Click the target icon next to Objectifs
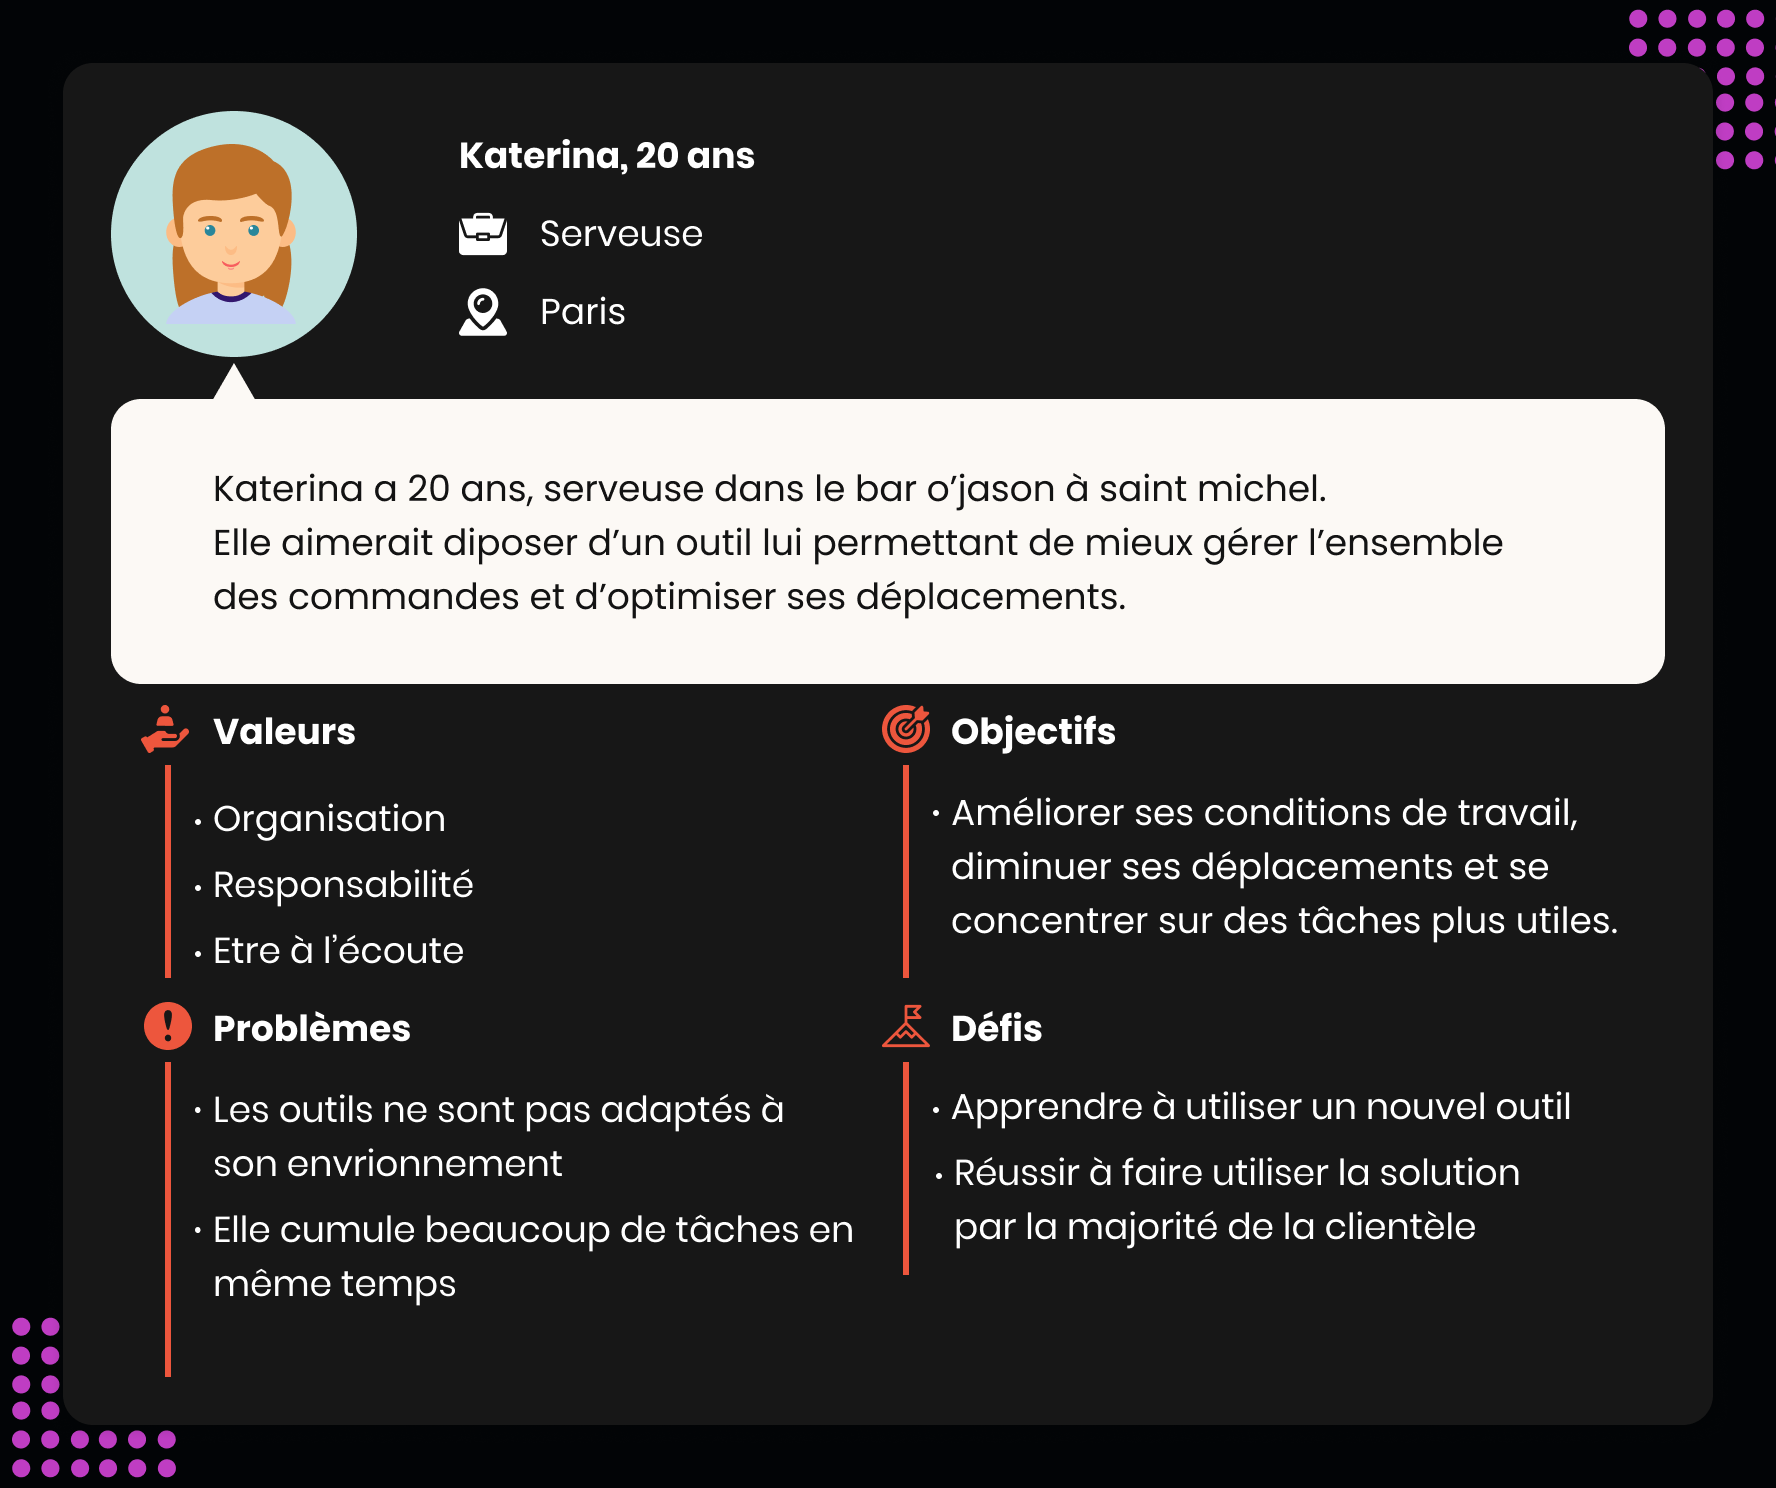The height and width of the screenshot is (1488, 1776). pyautogui.click(x=905, y=729)
